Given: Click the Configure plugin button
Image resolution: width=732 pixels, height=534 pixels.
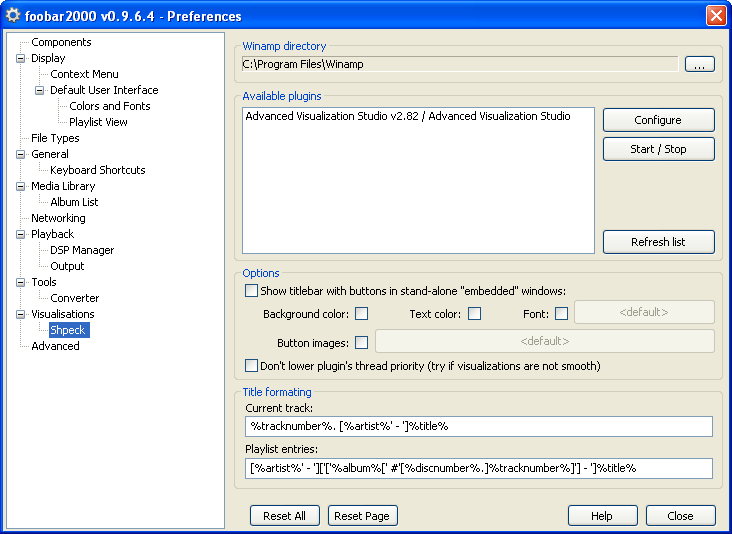Looking at the screenshot, I should (658, 120).
